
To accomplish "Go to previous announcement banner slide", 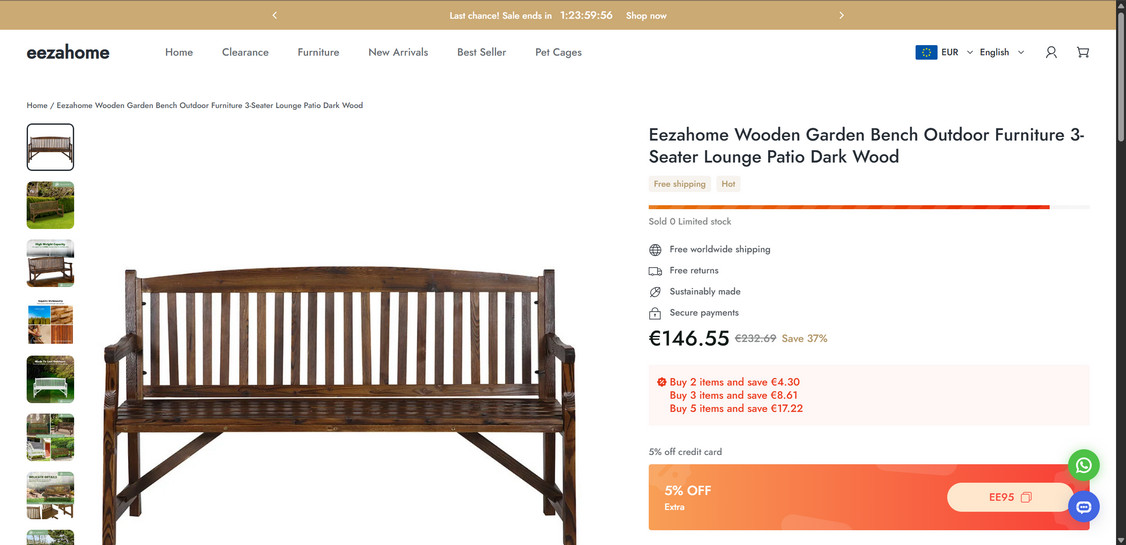I will click(274, 15).
